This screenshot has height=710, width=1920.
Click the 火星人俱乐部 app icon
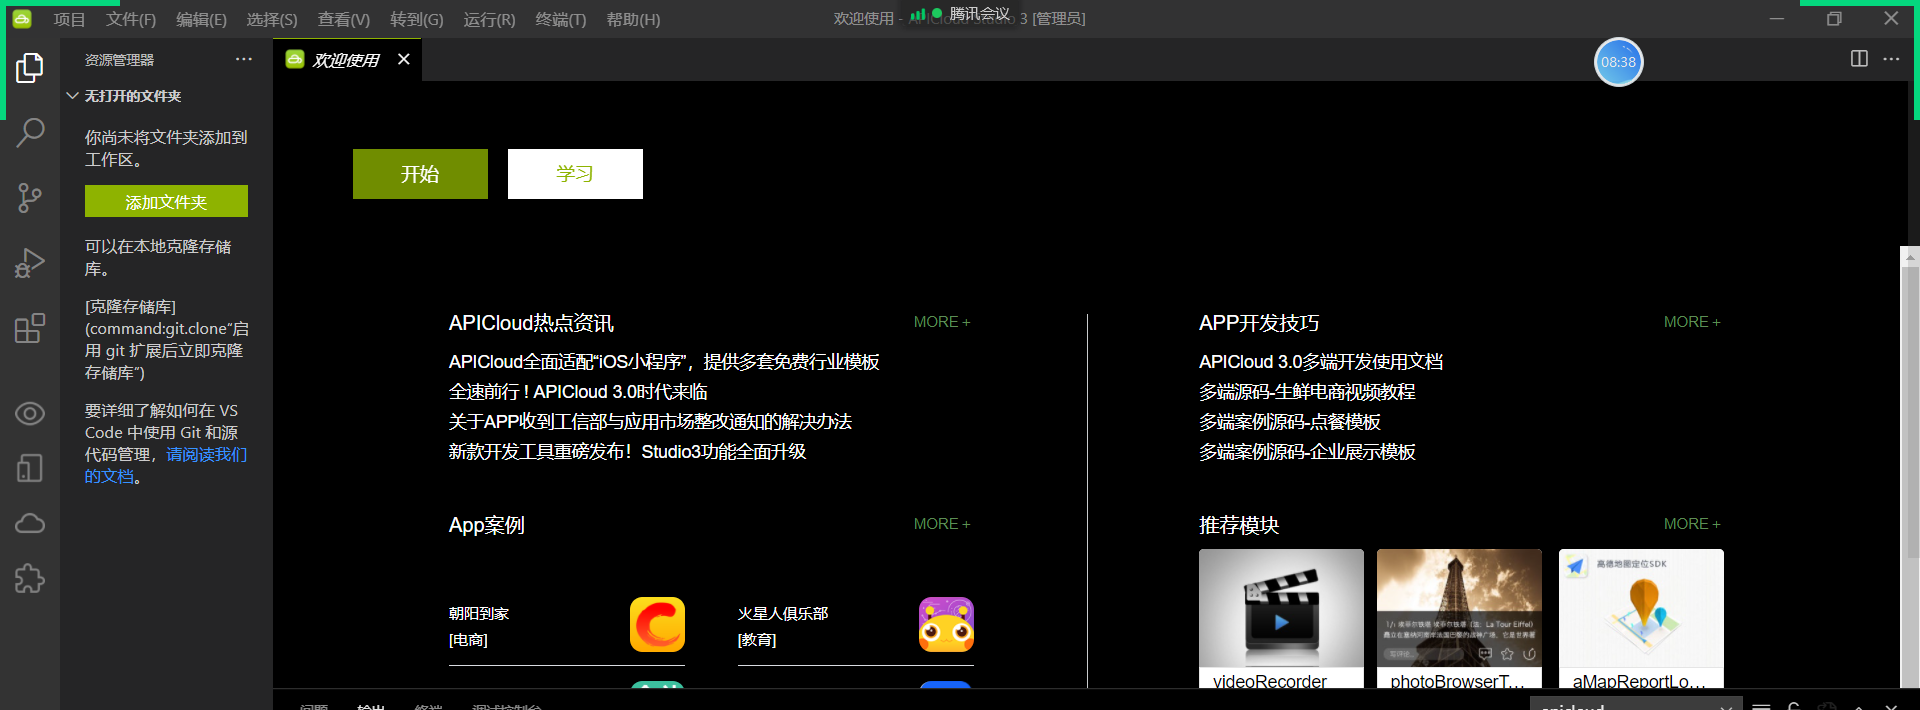946,625
